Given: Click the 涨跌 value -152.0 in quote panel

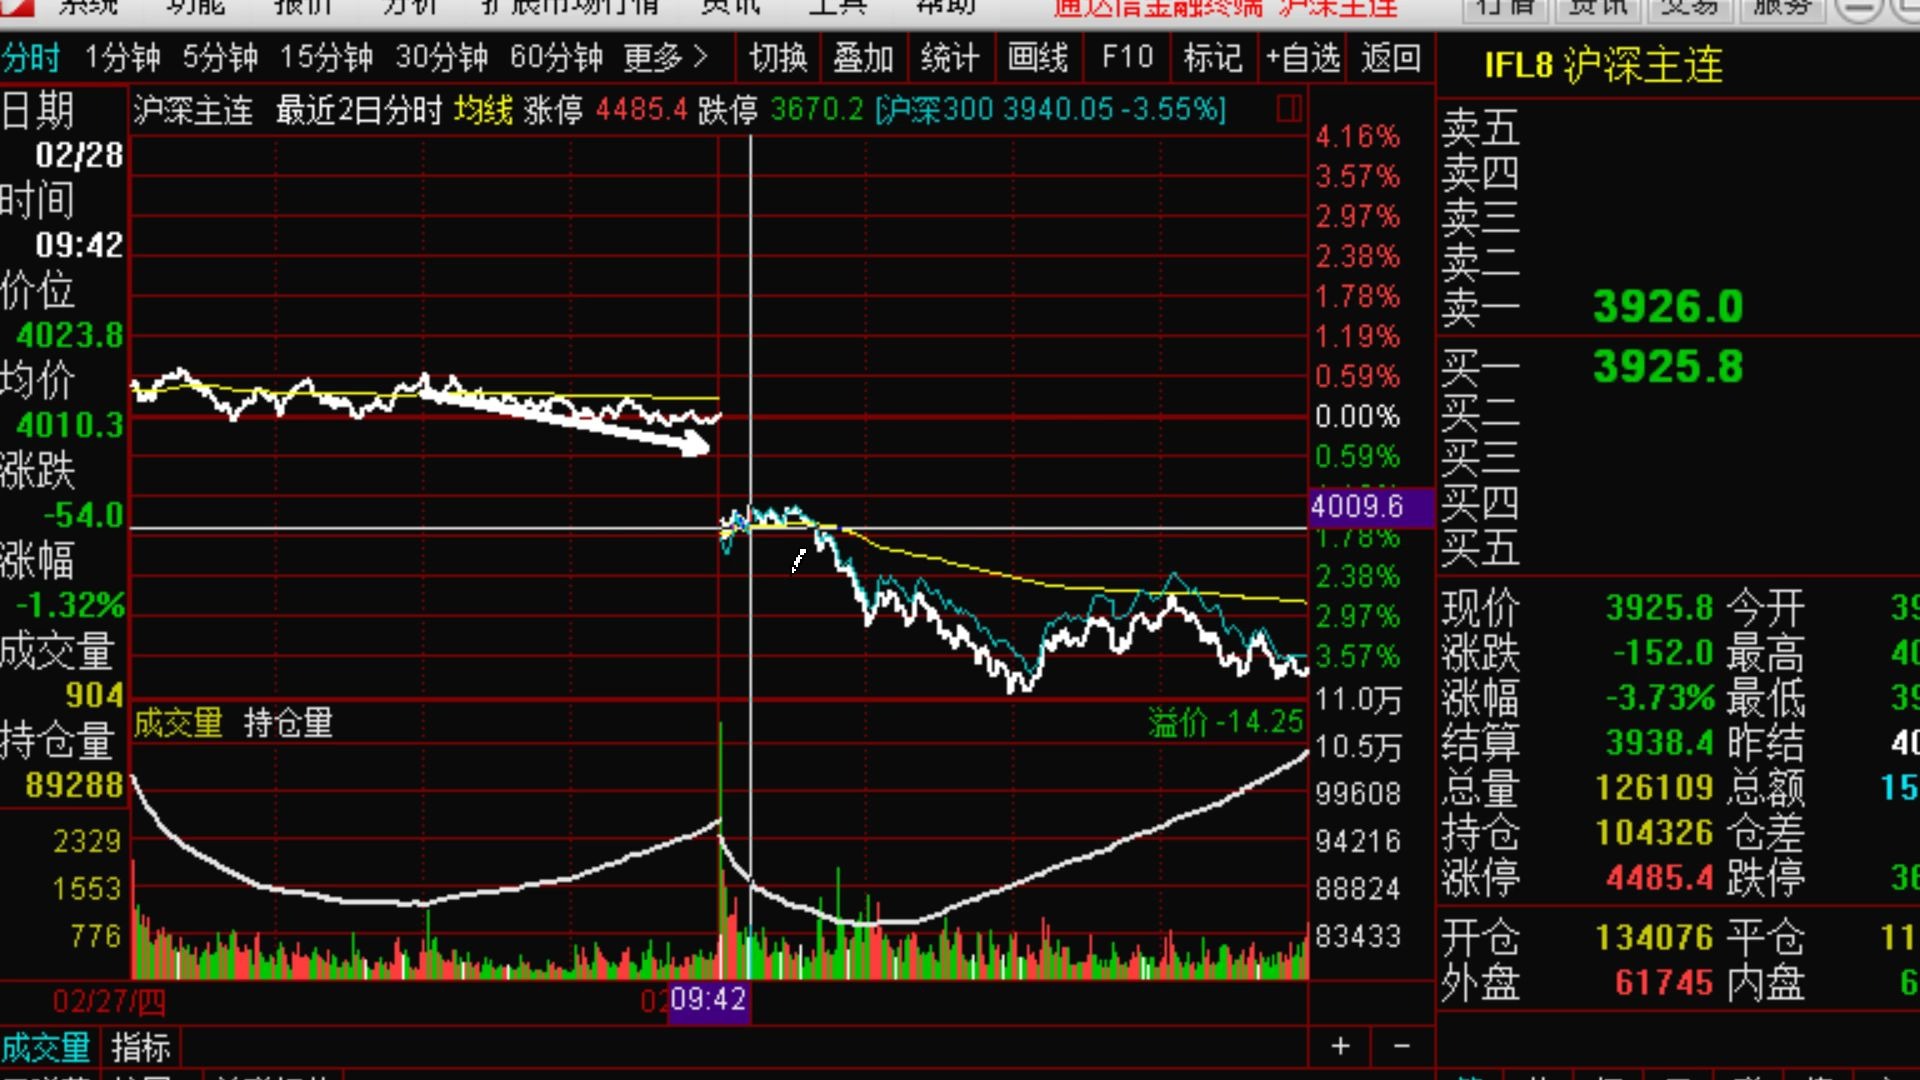Looking at the screenshot, I should pos(1663,653).
